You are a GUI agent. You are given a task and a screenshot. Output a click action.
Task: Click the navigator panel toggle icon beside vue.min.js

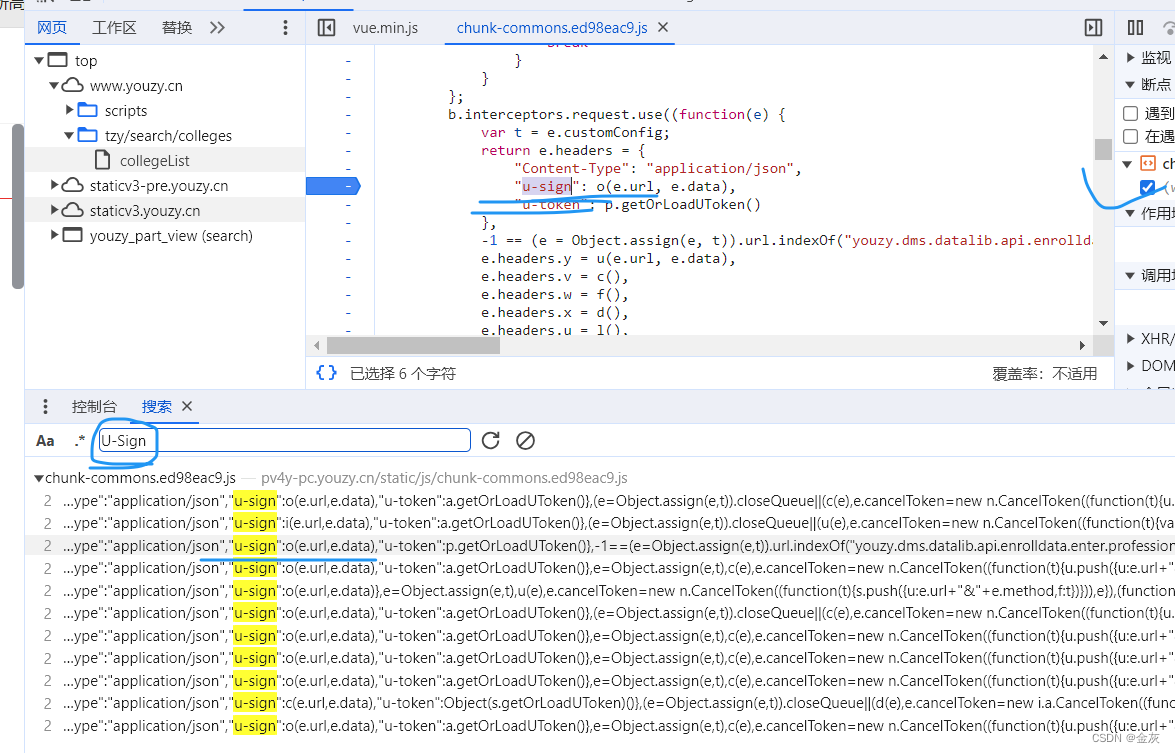326,27
